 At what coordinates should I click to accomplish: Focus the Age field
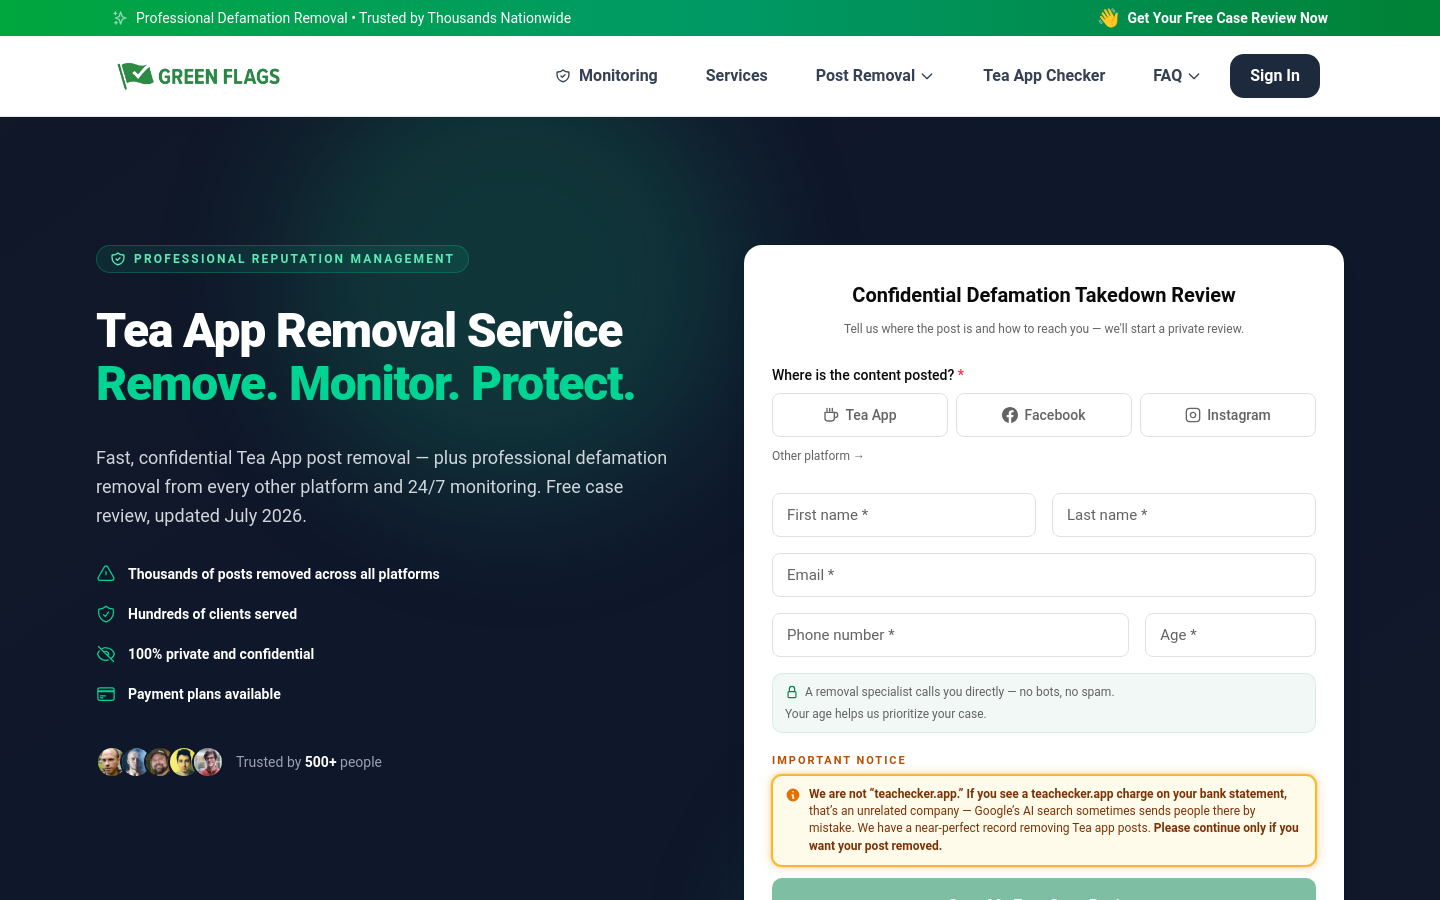pos(1230,635)
